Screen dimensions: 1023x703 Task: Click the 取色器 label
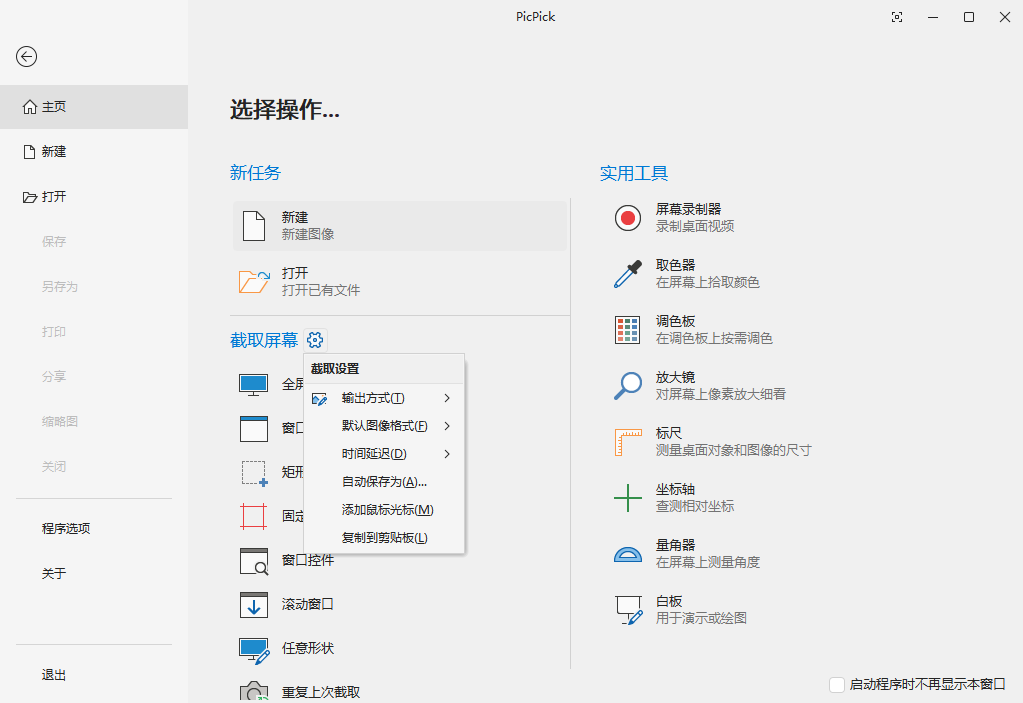point(675,265)
